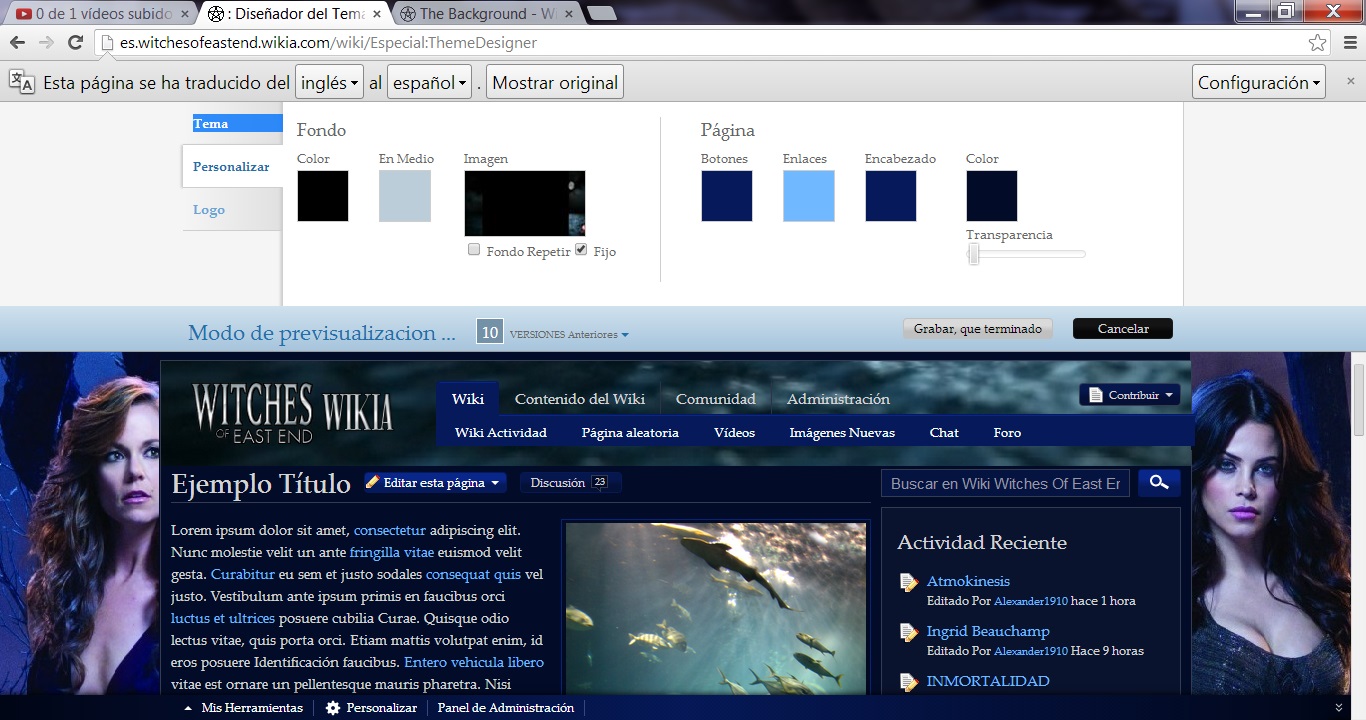This screenshot has width=1366, height=720.
Task: Open the Comunidad menu
Action: (716, 399)
